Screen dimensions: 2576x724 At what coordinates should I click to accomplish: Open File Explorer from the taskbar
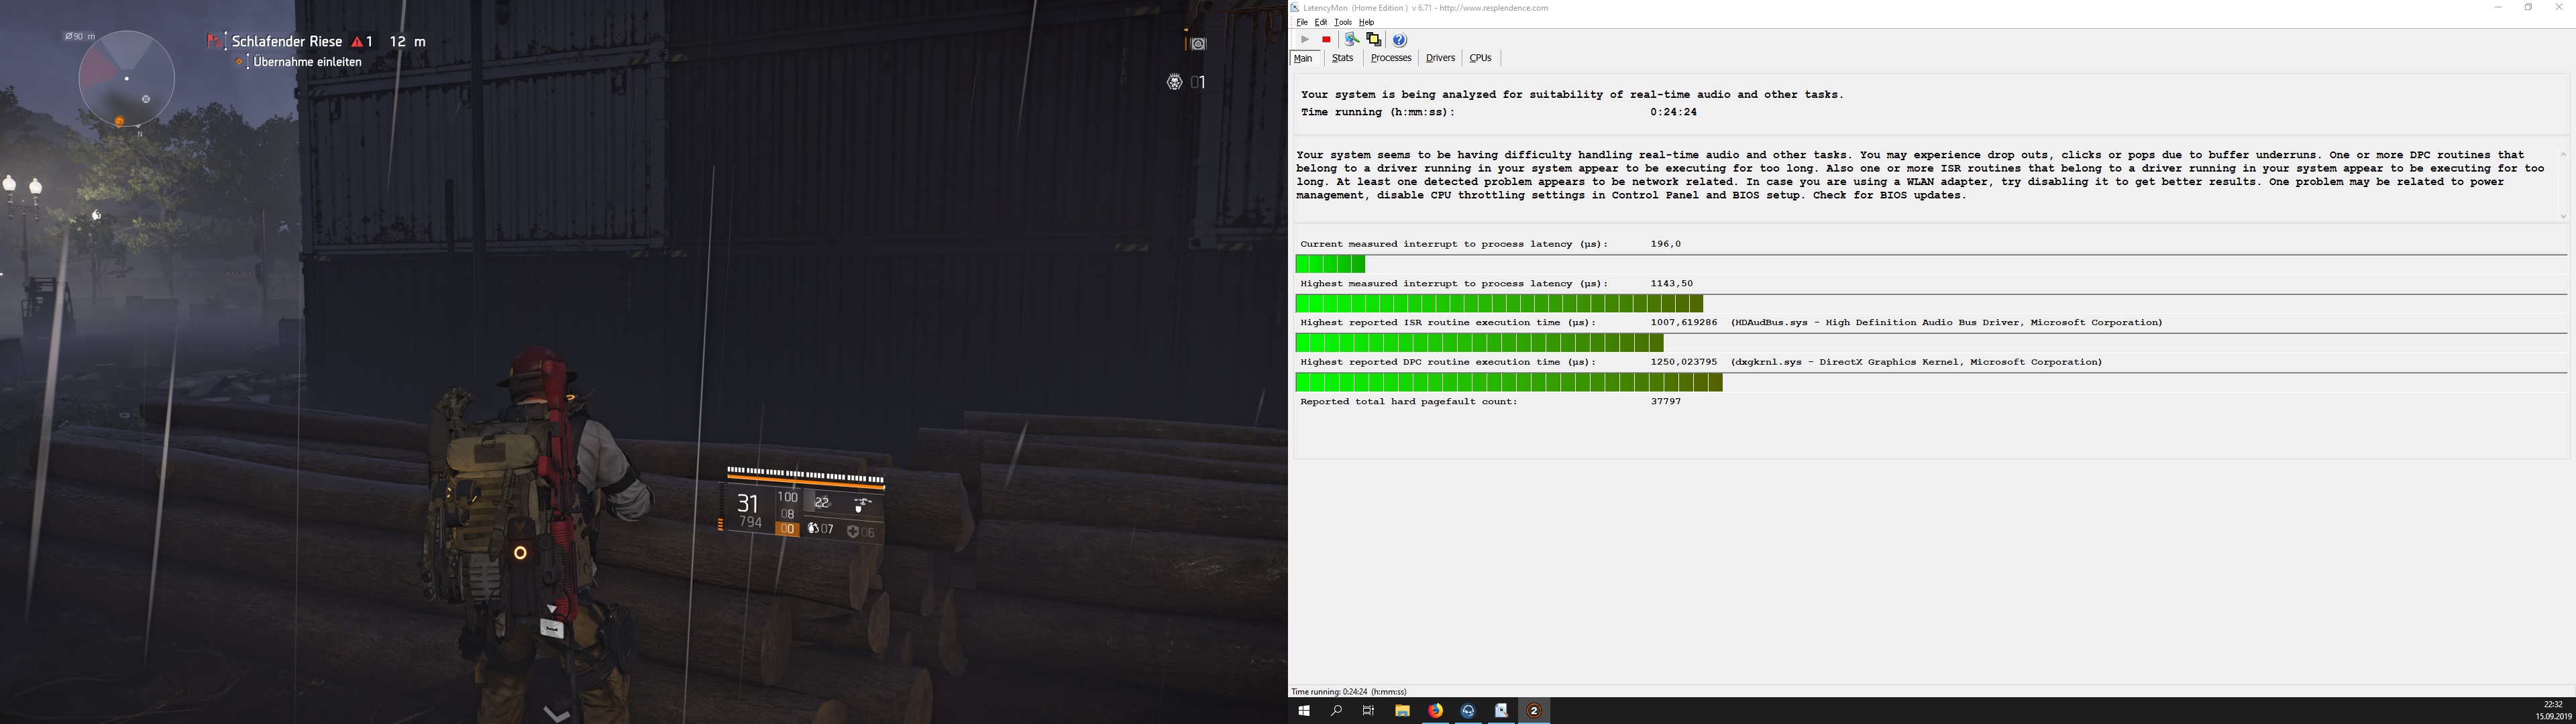point(1402,711)
